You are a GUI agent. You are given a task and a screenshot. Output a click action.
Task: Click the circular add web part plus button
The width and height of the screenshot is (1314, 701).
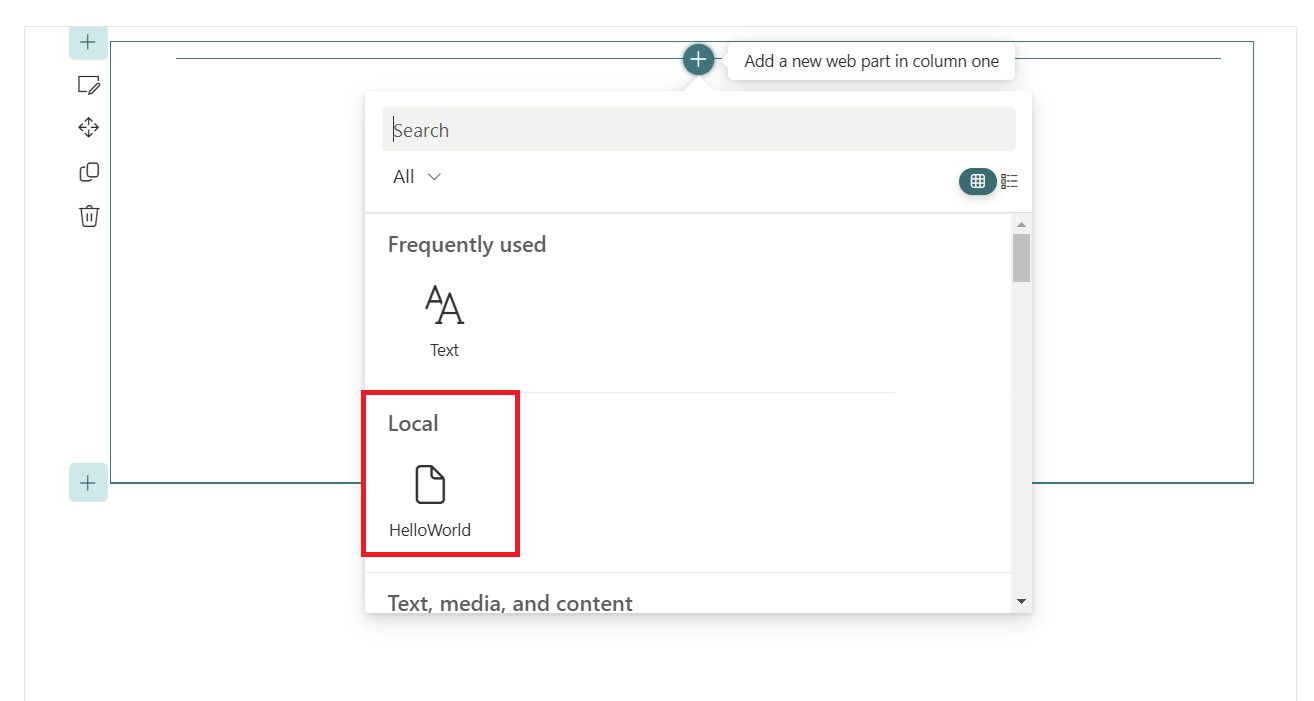tap(698, 60)
